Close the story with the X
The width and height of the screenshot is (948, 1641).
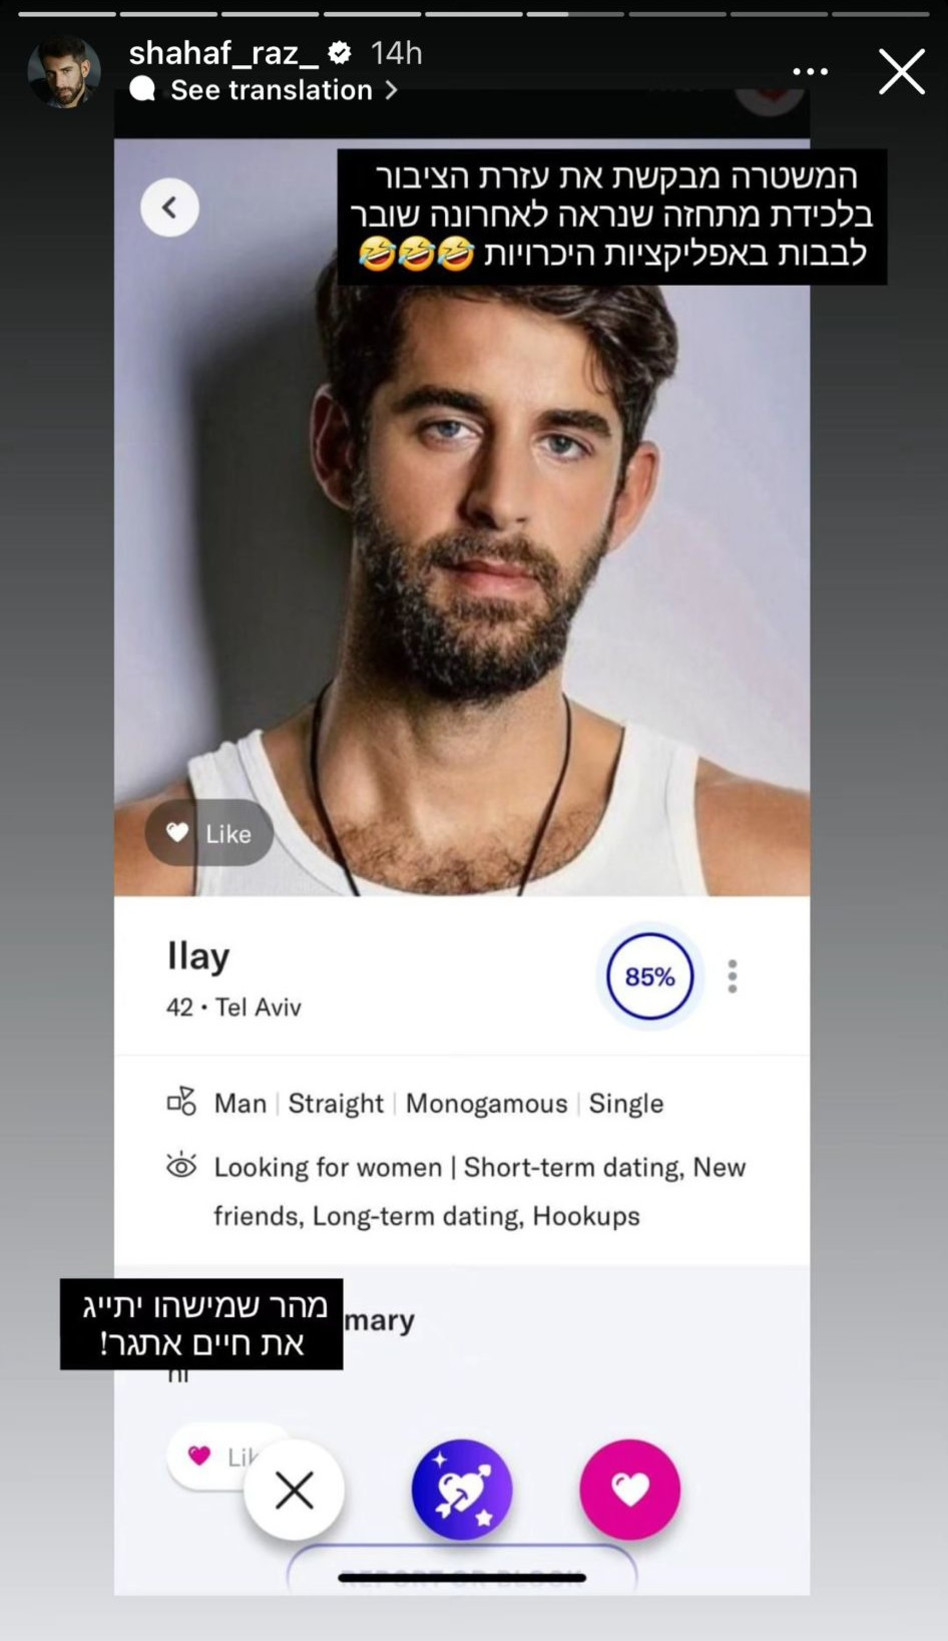click(x=901, y=72)
